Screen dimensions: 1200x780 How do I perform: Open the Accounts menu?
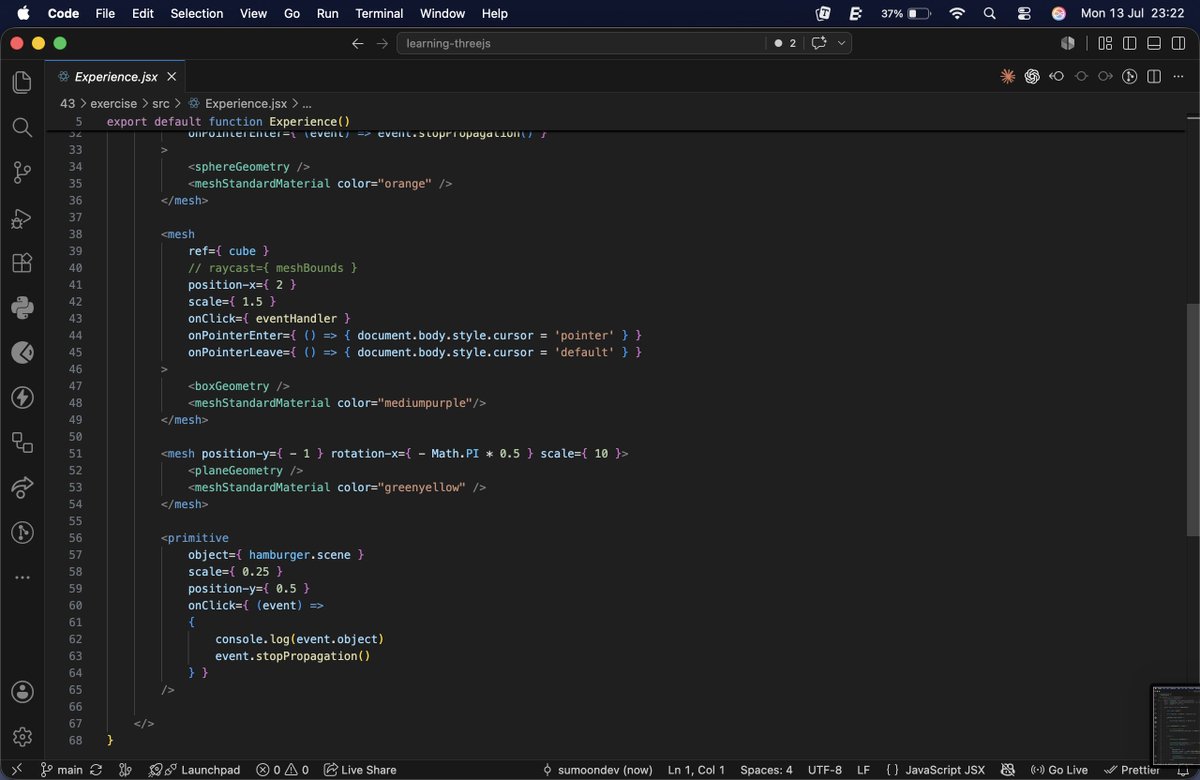(x=22, y=692)
